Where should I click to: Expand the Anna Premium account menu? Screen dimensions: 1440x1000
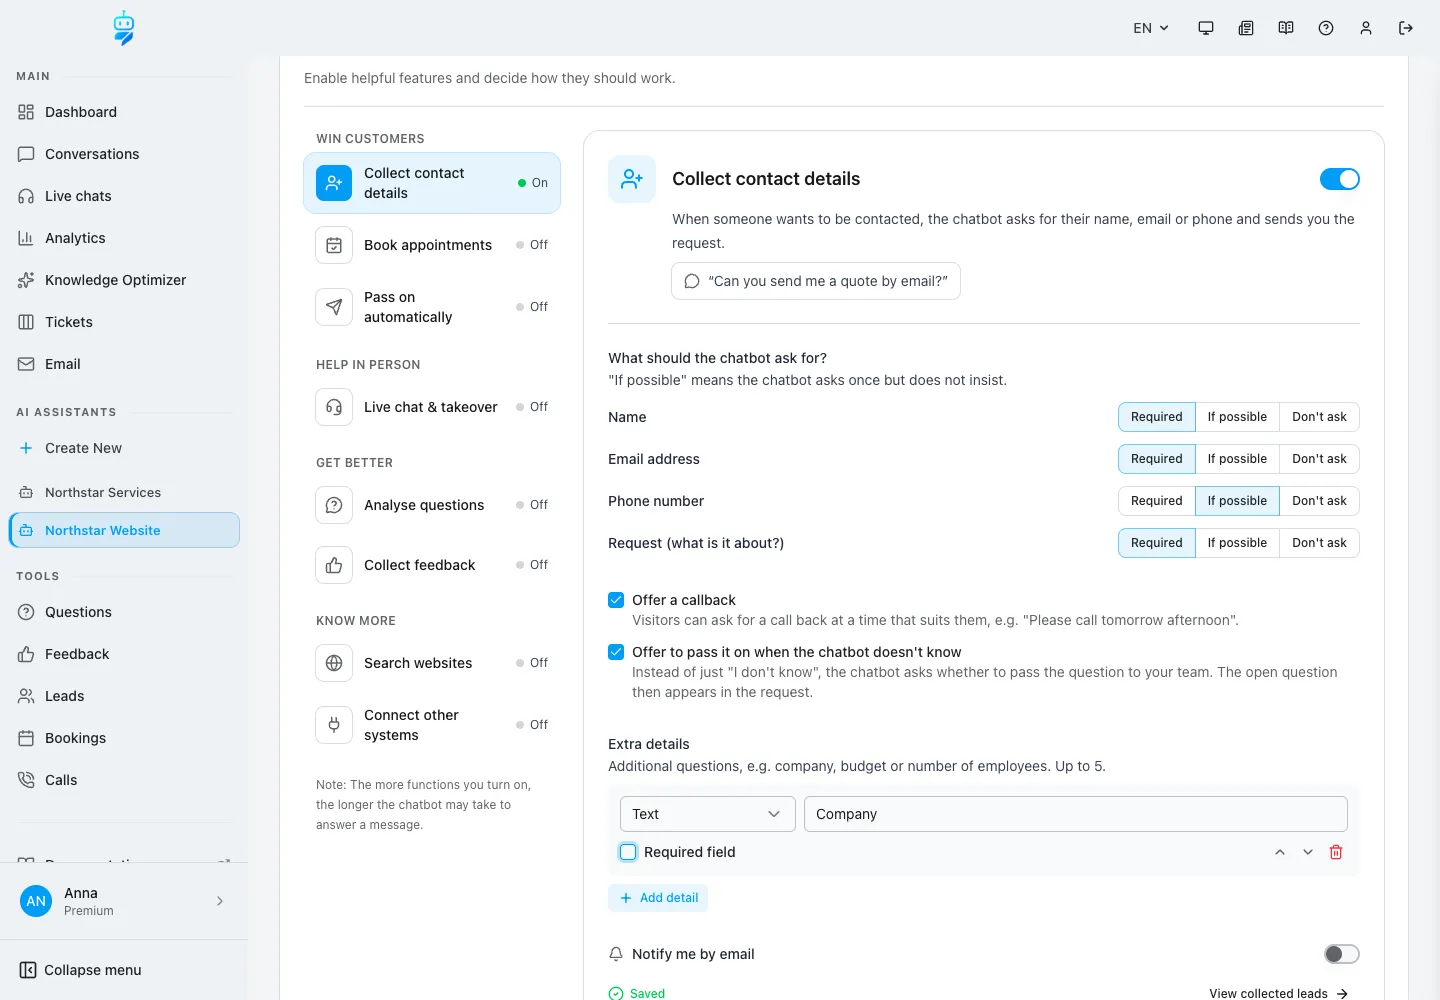tap(124, 901)
